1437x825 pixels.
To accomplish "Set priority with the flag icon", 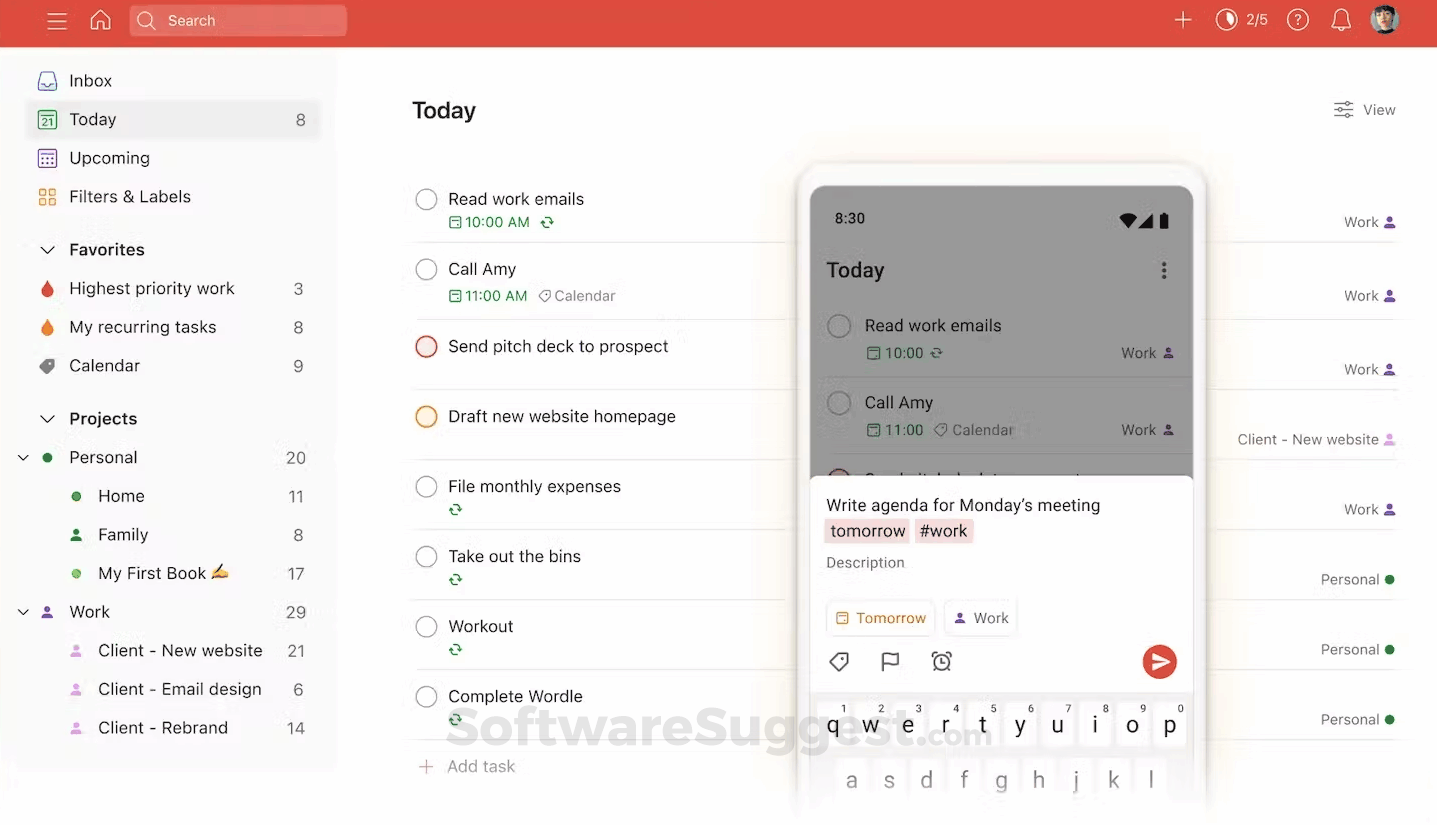I will pyautogui.click(x=890, y=661).
